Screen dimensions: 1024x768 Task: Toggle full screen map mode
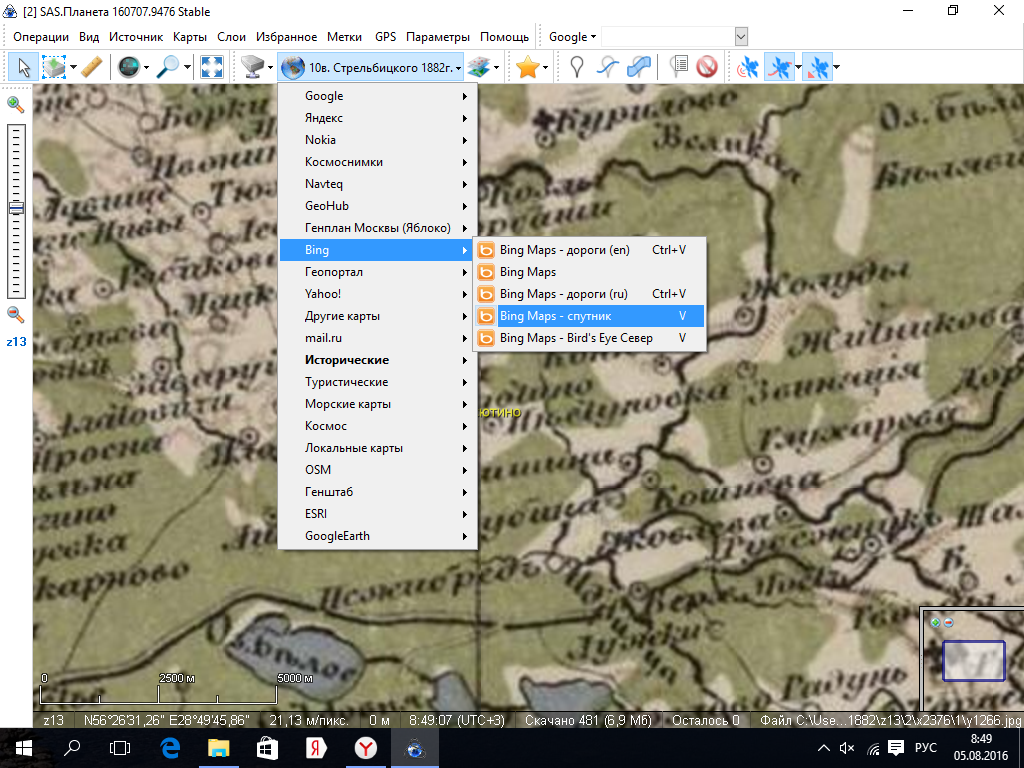click(x=212, y=67)
